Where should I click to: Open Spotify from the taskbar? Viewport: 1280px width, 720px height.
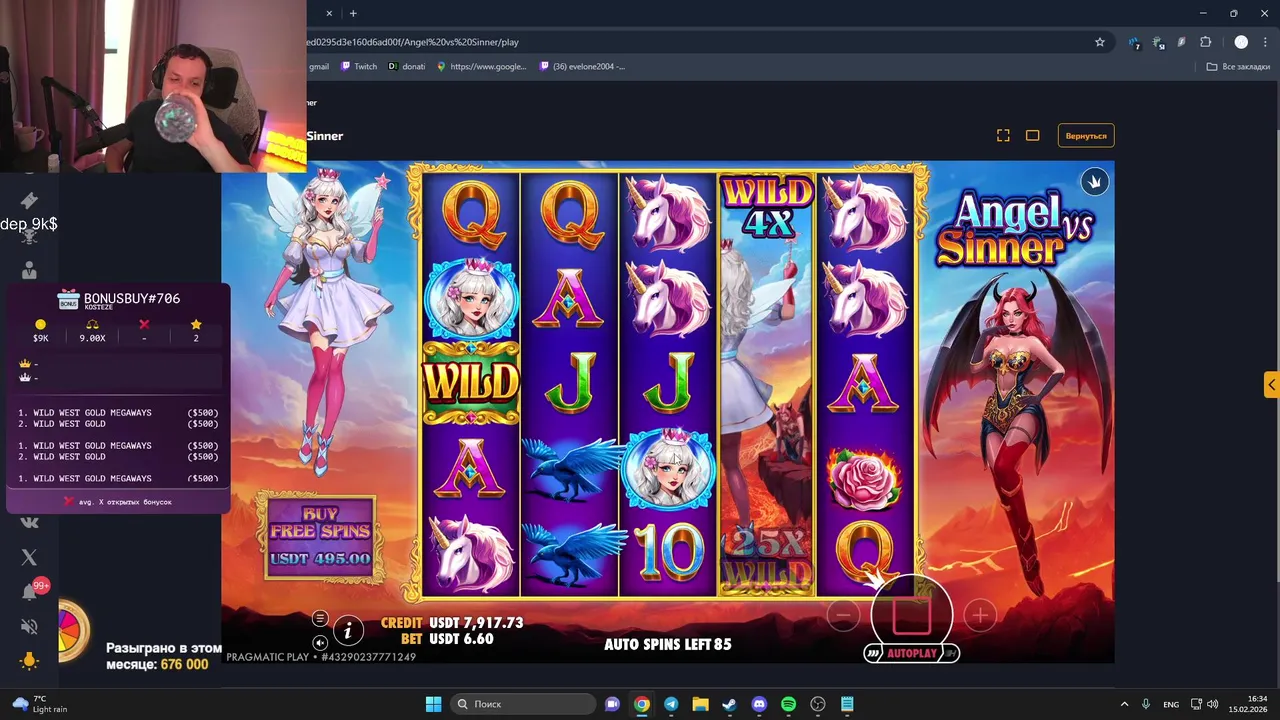[x=788, y=704]
